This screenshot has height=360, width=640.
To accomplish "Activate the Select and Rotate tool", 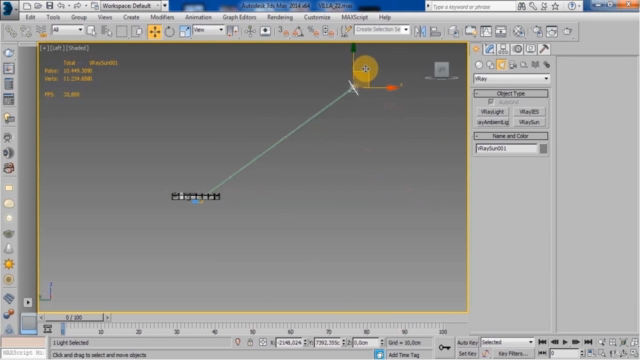I will coord(170,31).
